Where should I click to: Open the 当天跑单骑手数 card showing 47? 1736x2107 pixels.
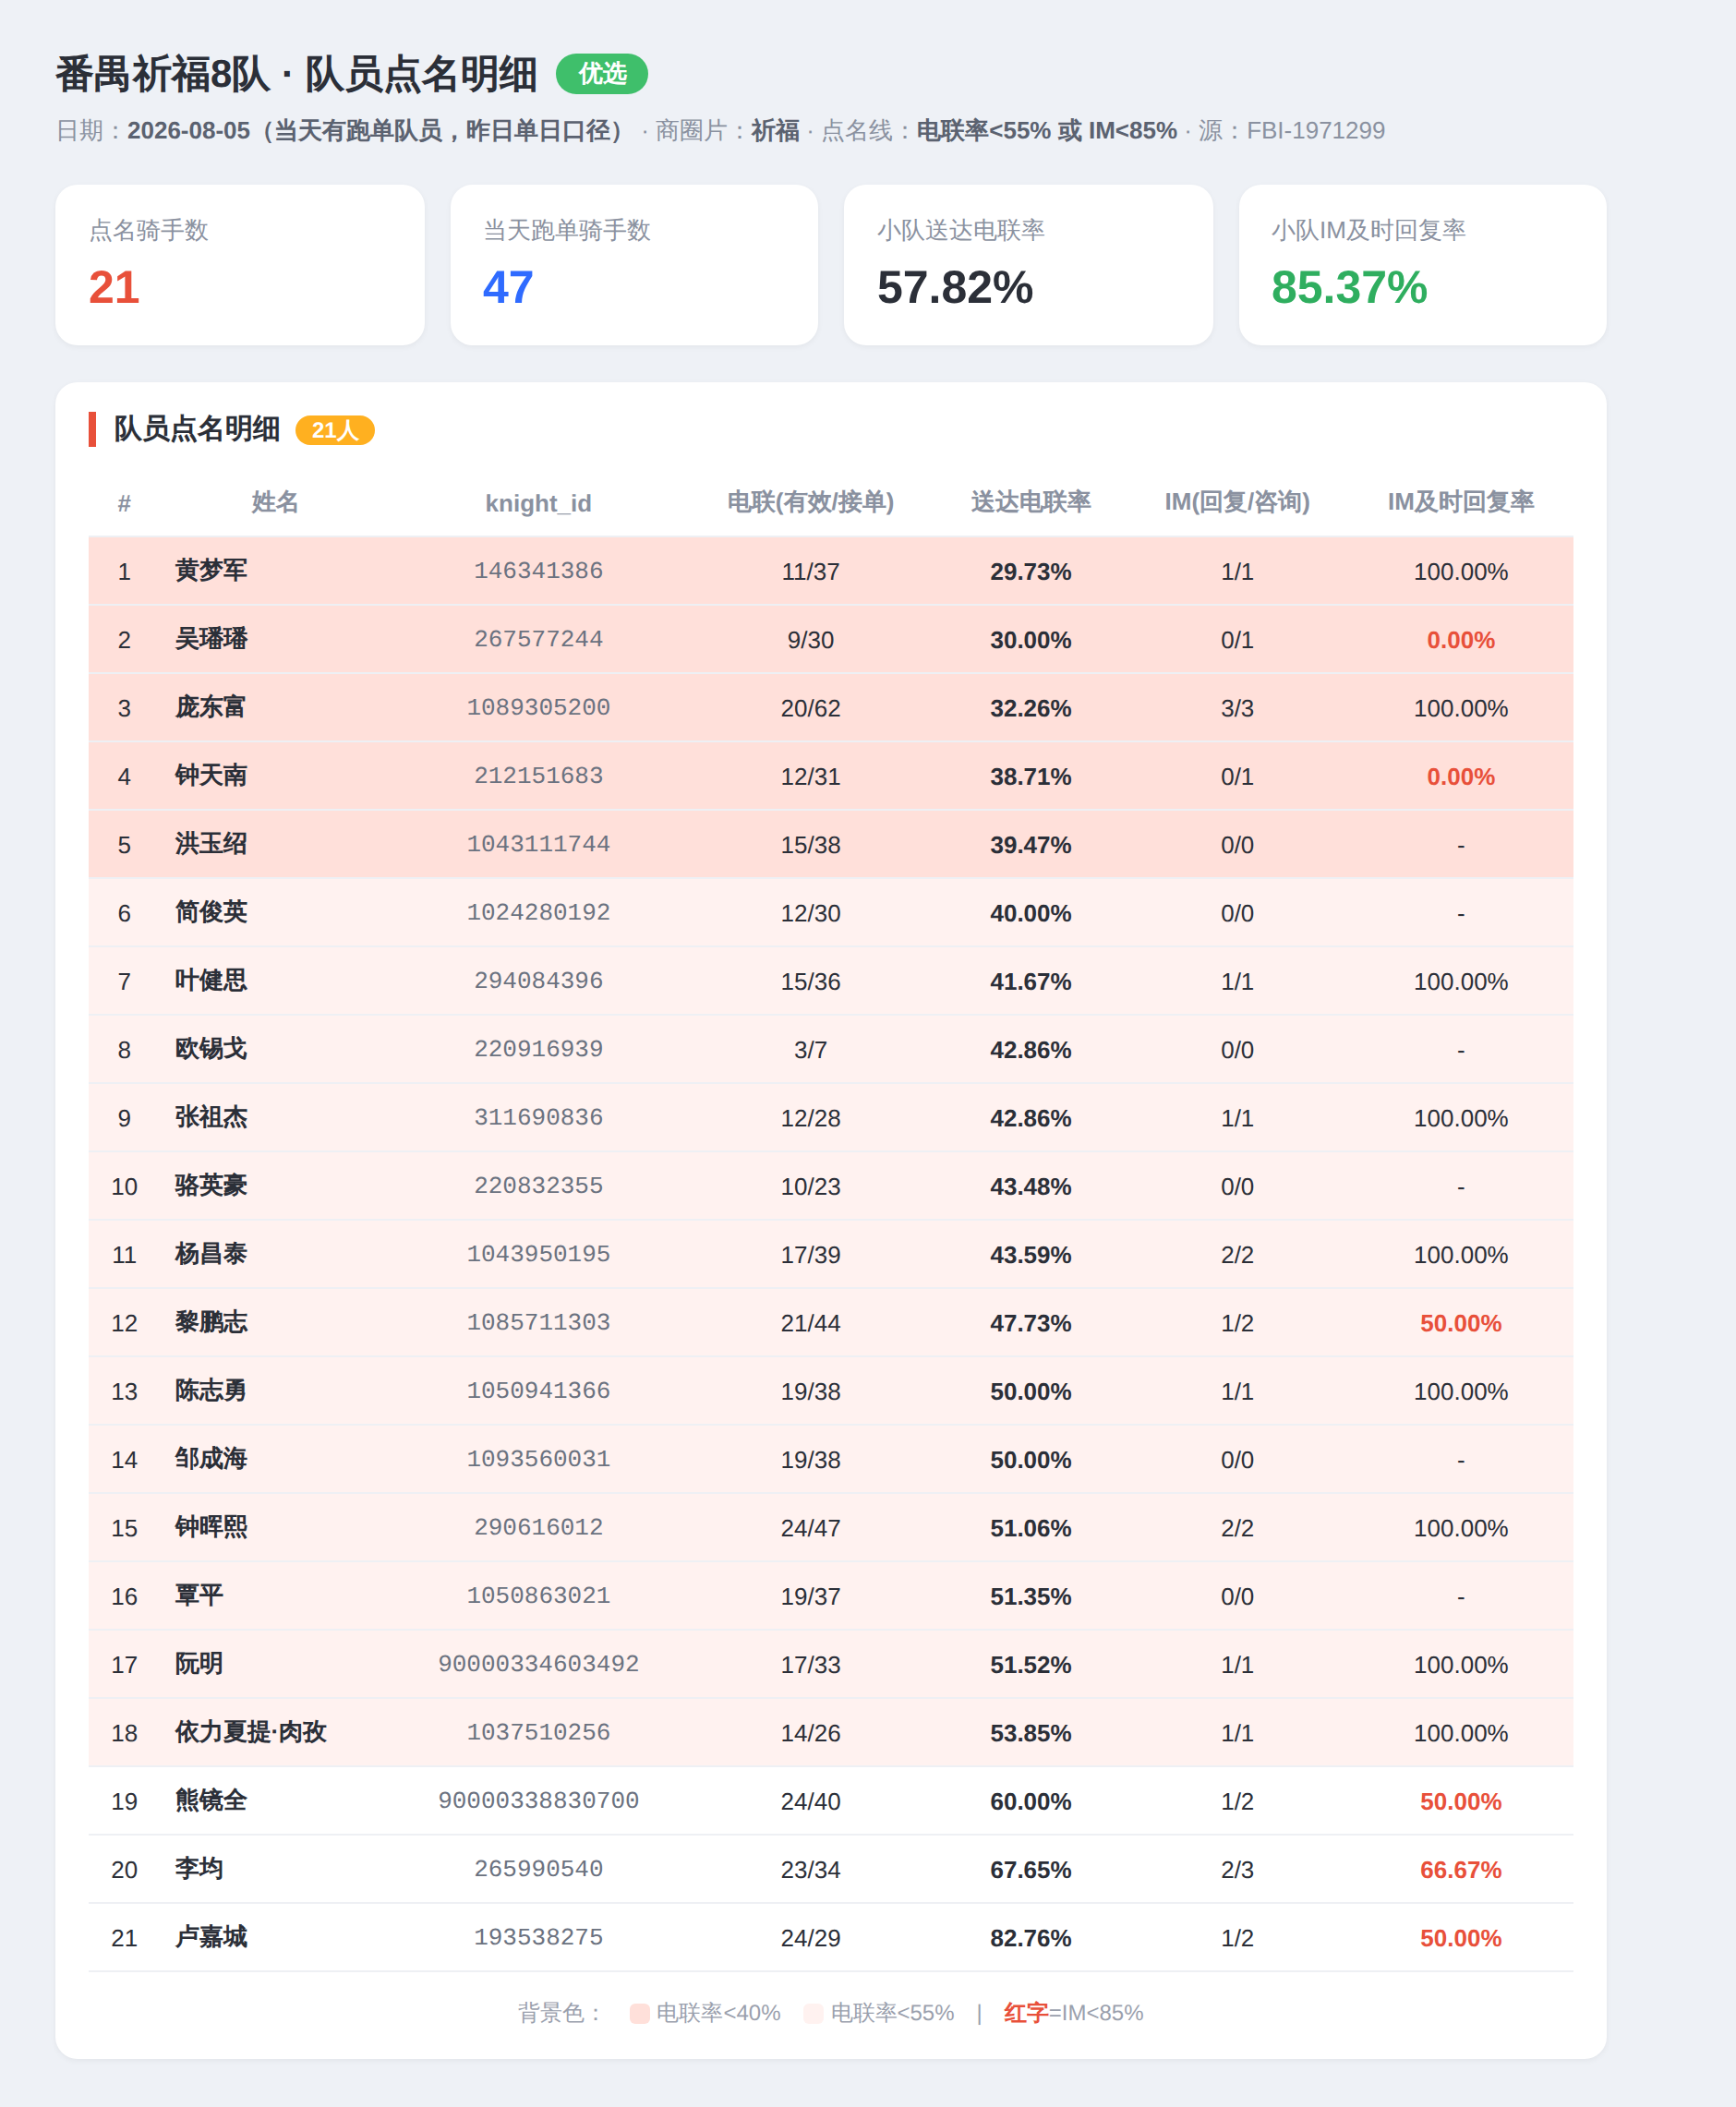(x=634, y=265)
